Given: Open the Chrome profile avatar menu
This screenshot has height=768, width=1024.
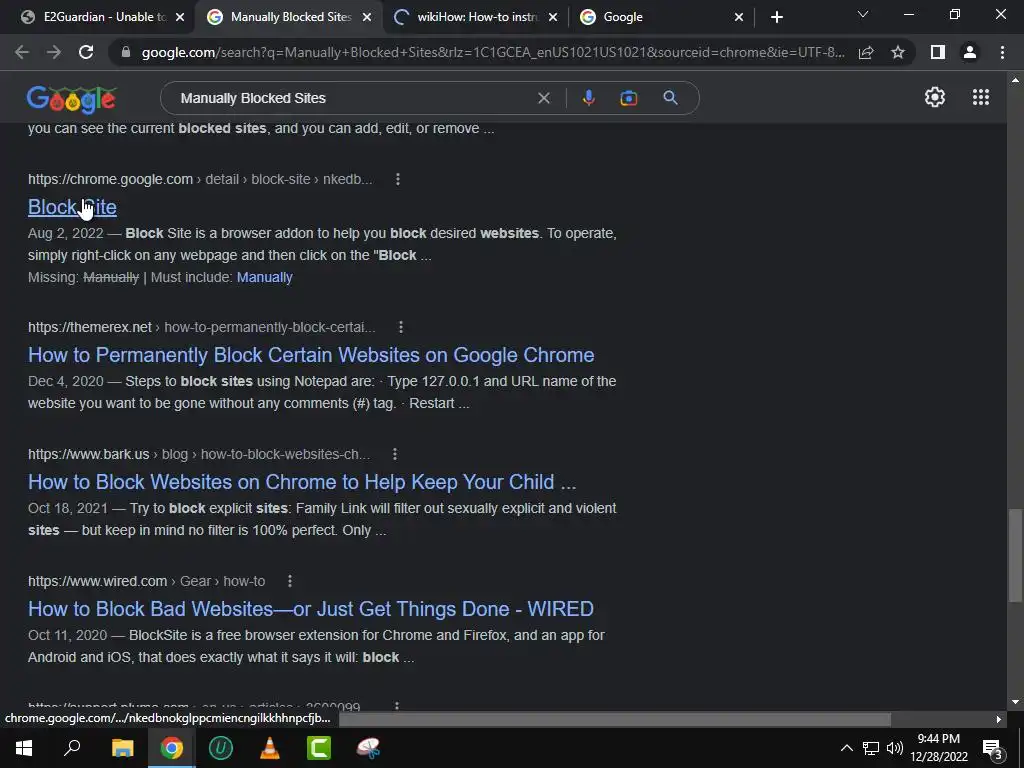Looking at the screenshot, I should click(x=970, y=52).
